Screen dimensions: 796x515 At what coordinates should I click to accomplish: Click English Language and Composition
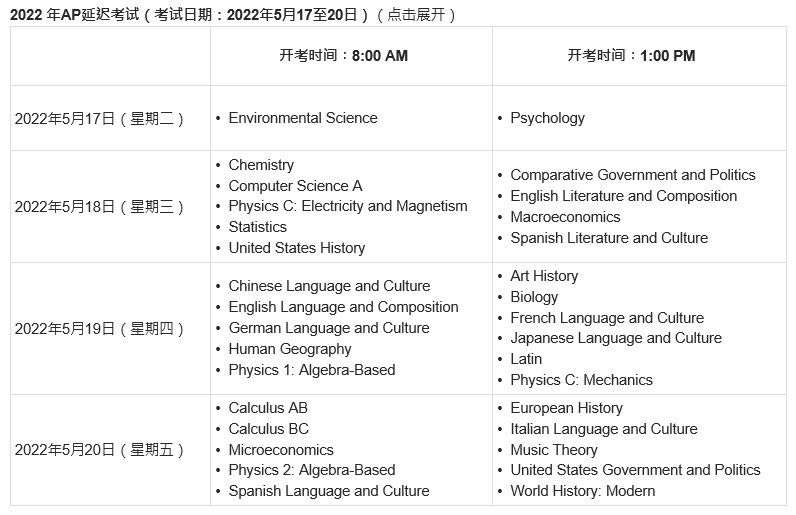[343, 307]
